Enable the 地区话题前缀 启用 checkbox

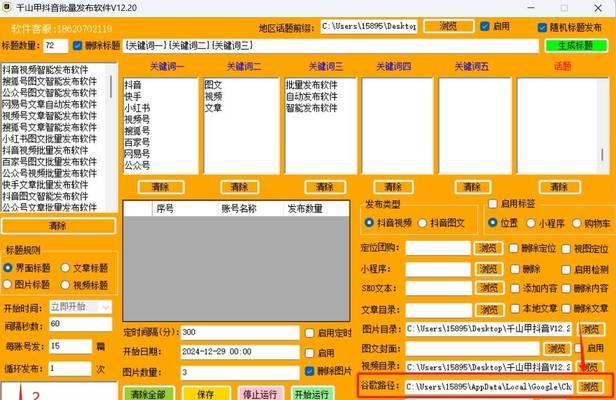pos(485,26)
